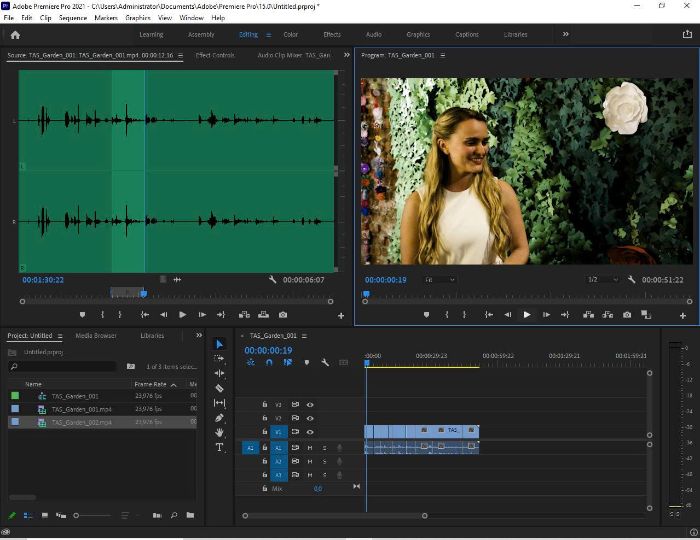Switch to Color workspace

point(291,34)
